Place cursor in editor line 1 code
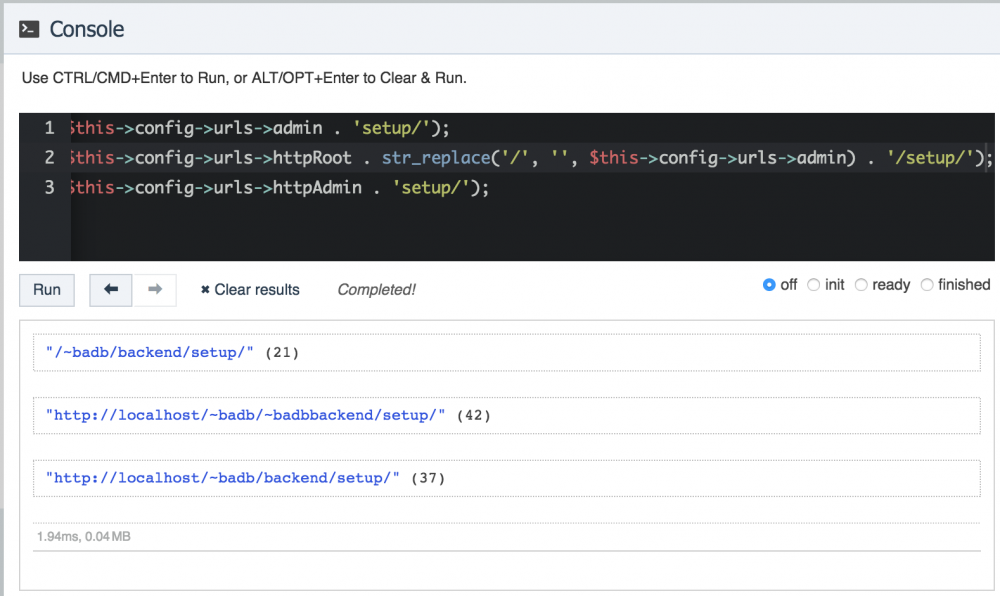The image size is (1000, 596). point(260,128)
